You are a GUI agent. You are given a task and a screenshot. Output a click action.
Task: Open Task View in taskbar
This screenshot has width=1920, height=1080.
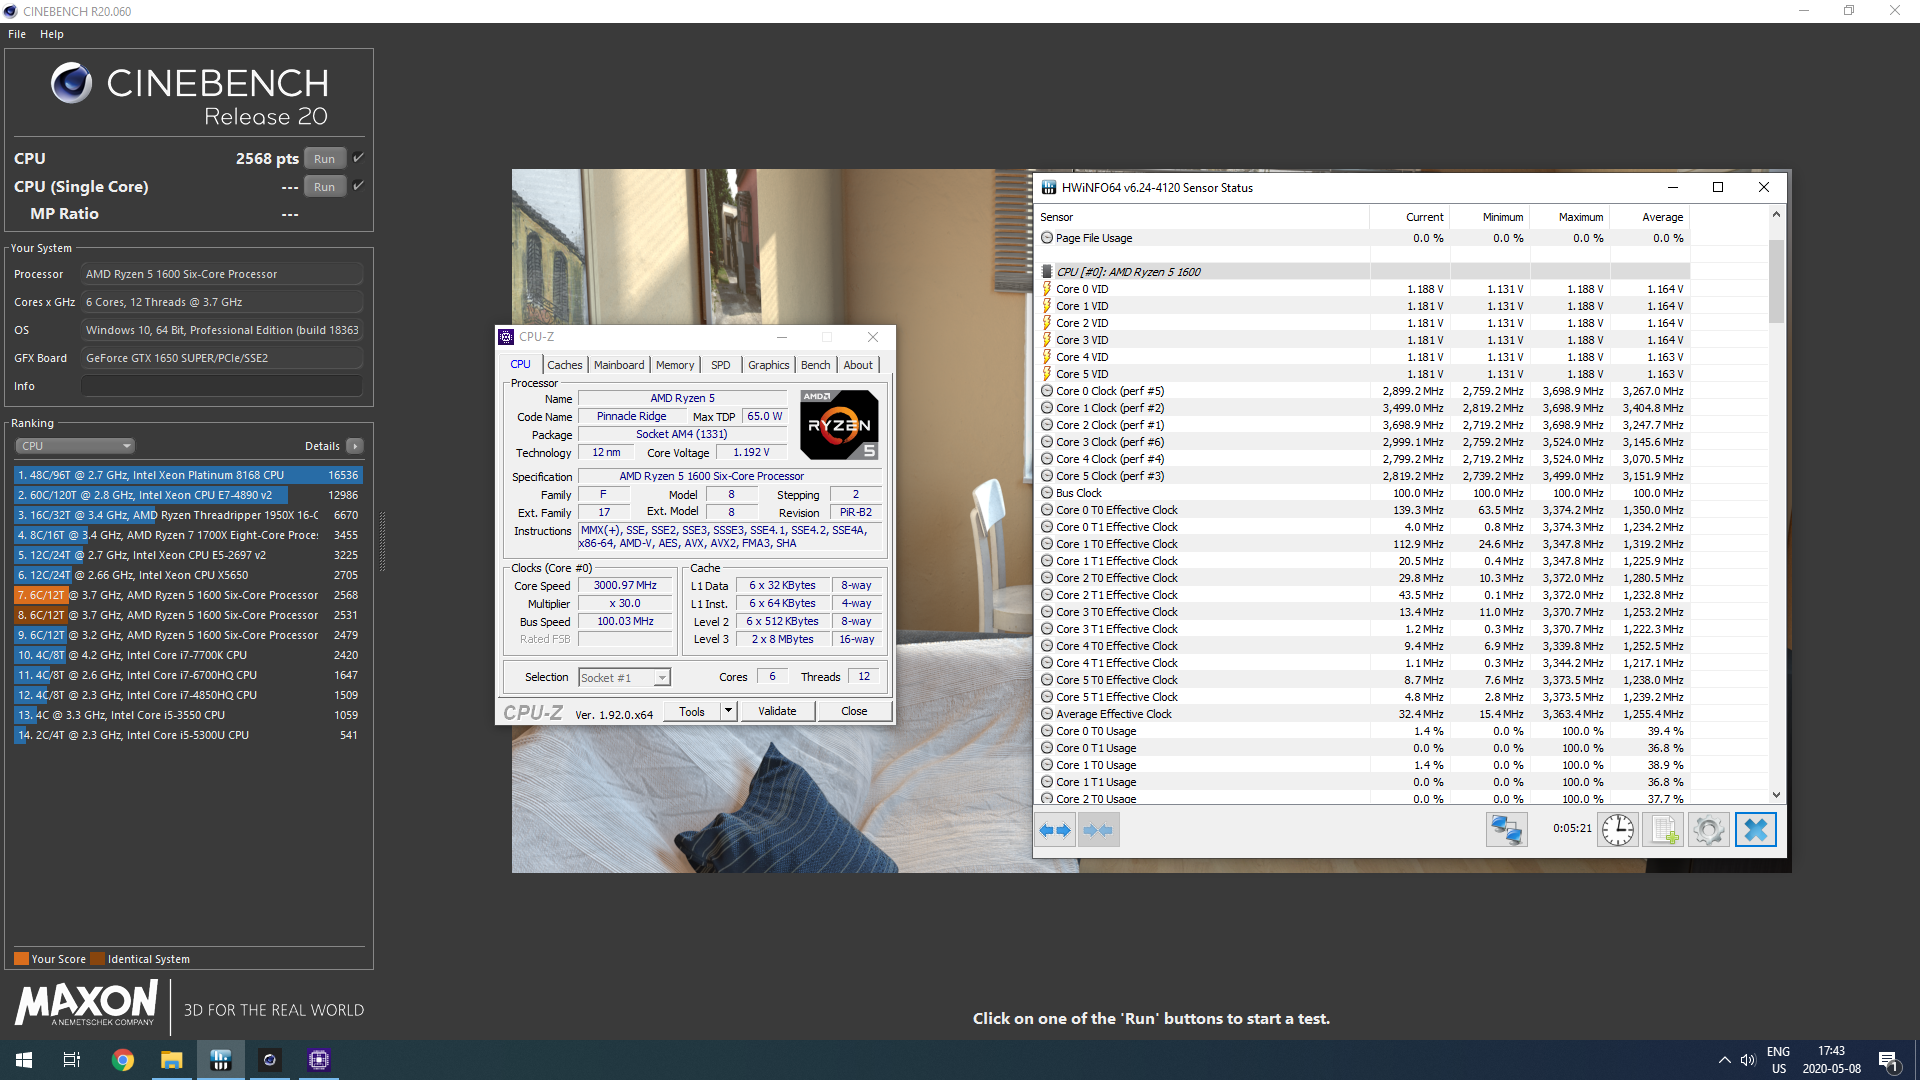point(72,1060)
